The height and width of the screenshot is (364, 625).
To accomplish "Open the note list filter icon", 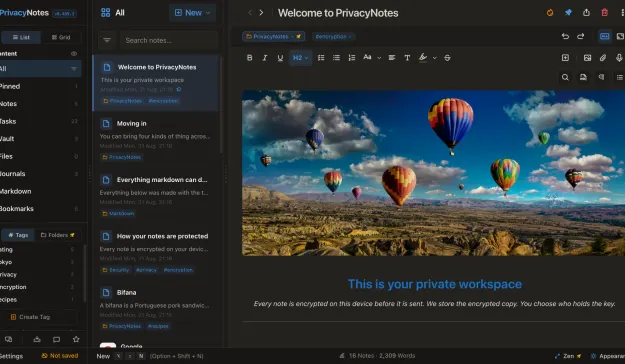I will point(107,40).
